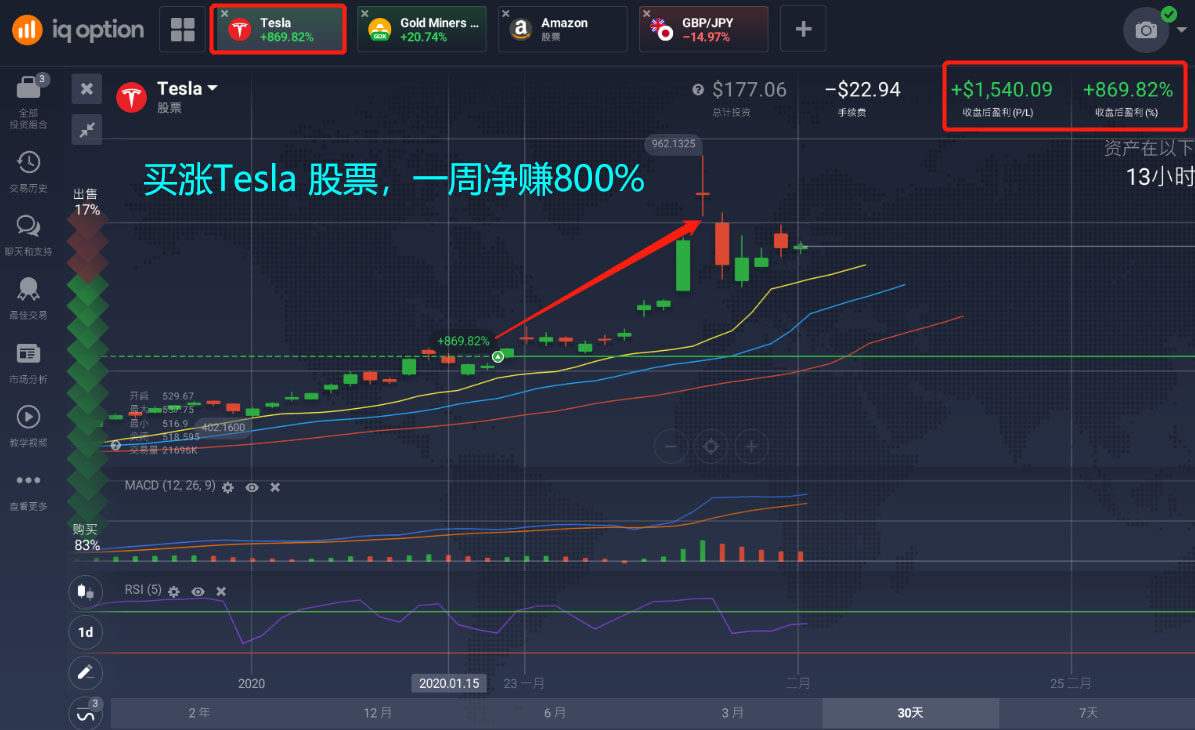Open RSI indicator settings gear
The width and height of the screenshot is (1195, 730).
pyautogui.click(x=174, y=592)
